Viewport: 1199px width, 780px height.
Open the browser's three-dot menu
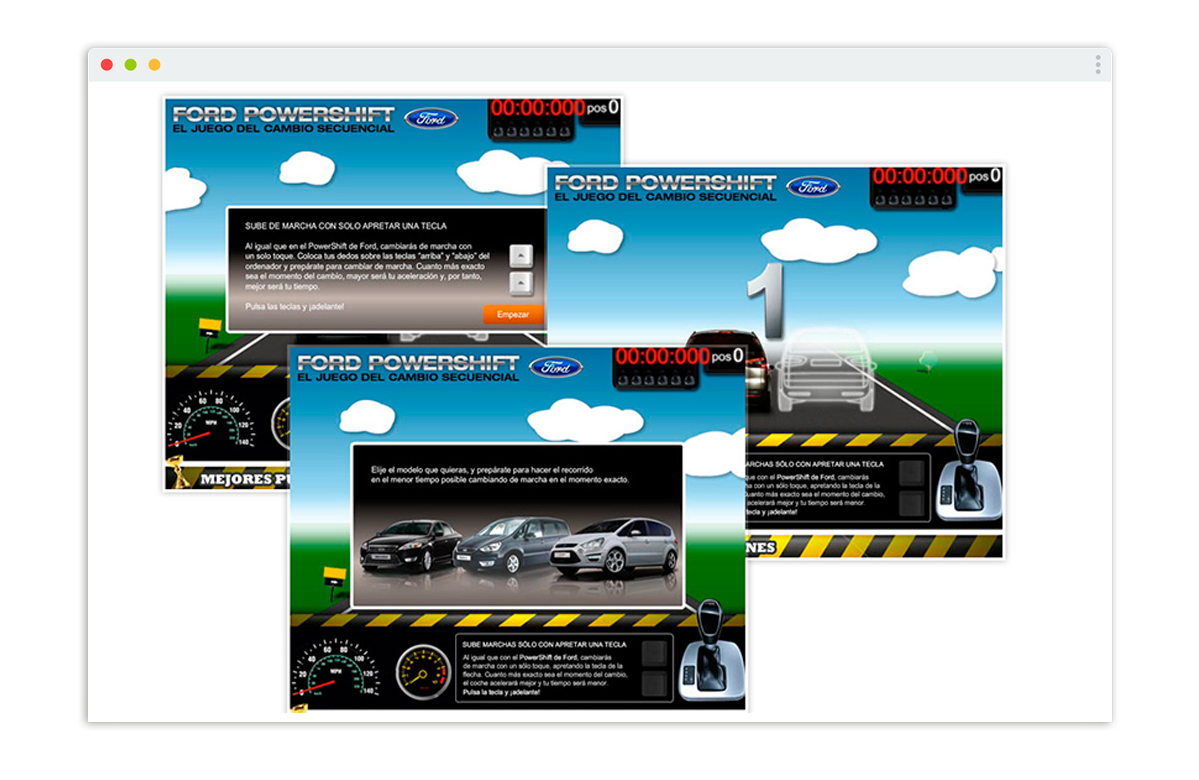point(1097,65)
